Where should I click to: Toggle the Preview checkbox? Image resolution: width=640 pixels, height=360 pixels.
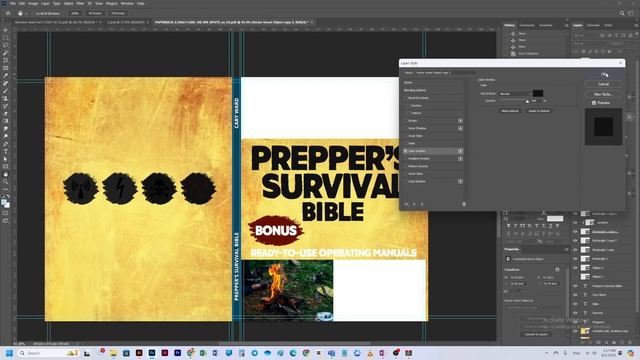(x=594, y=103)
